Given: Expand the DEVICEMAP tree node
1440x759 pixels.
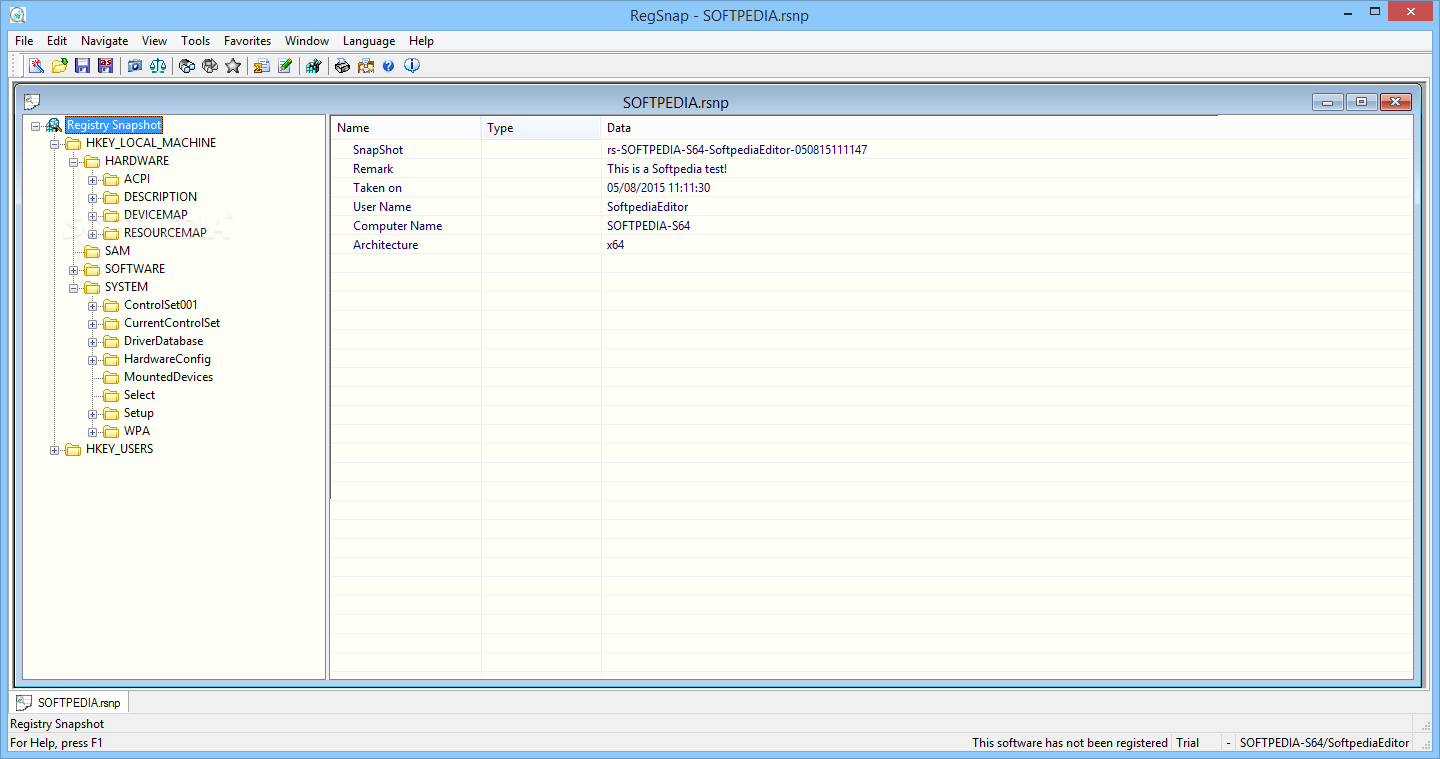Looking at the screenshot, I should [x=93, y=216].
